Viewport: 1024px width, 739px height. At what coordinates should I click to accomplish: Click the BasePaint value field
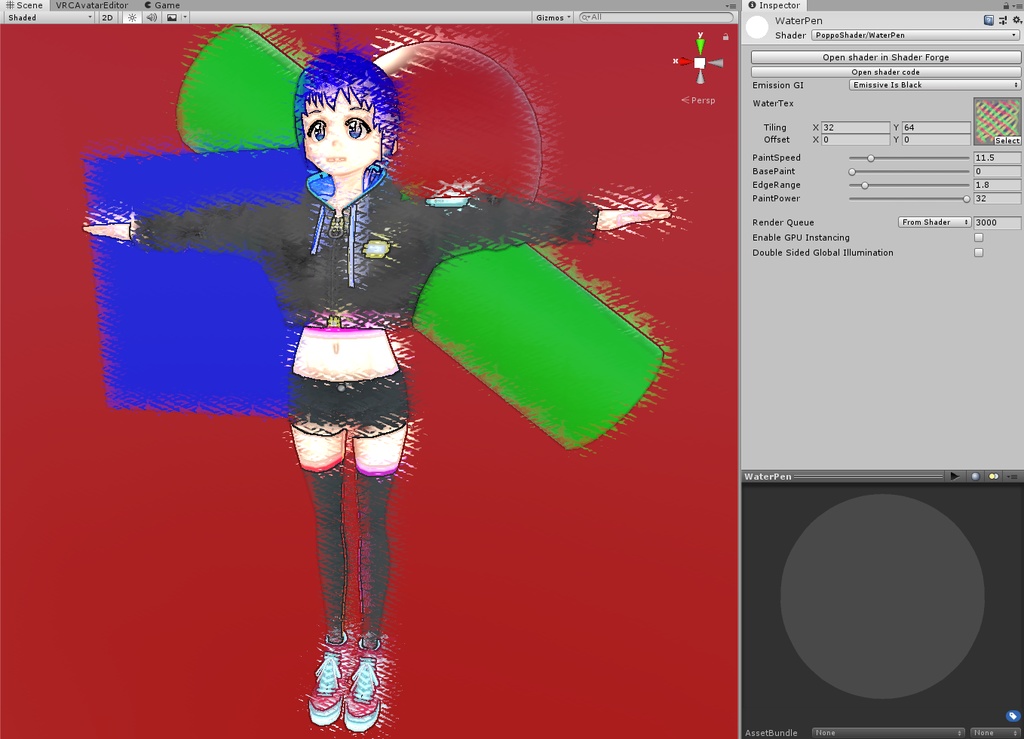997,172
